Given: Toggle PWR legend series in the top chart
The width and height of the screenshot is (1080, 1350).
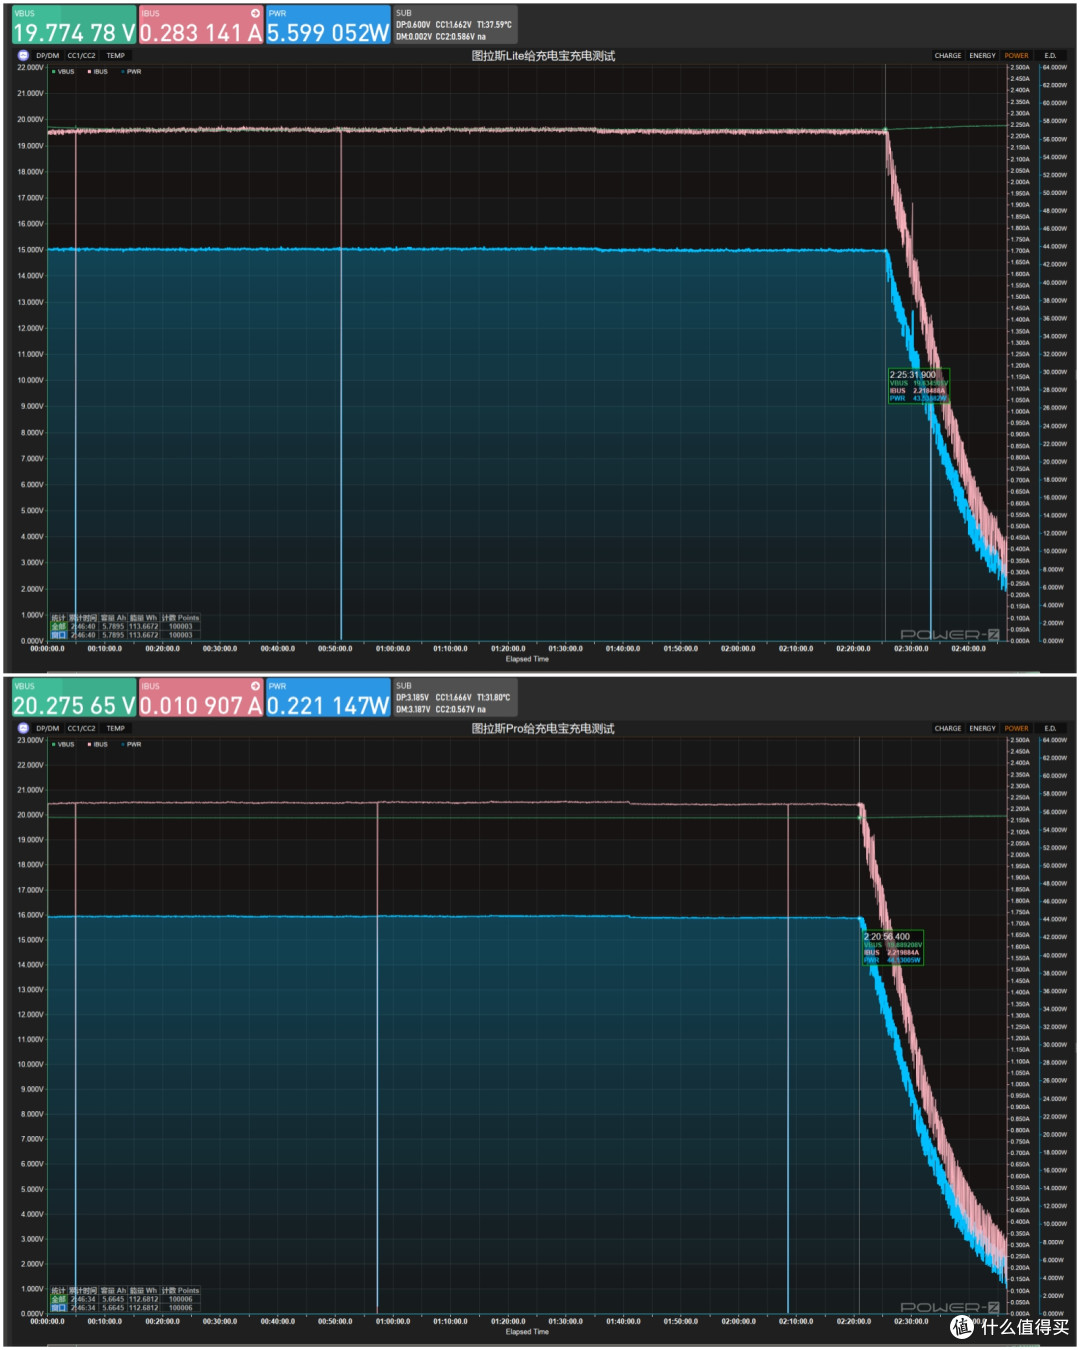Looking at the screenshot, I should 131,72.
